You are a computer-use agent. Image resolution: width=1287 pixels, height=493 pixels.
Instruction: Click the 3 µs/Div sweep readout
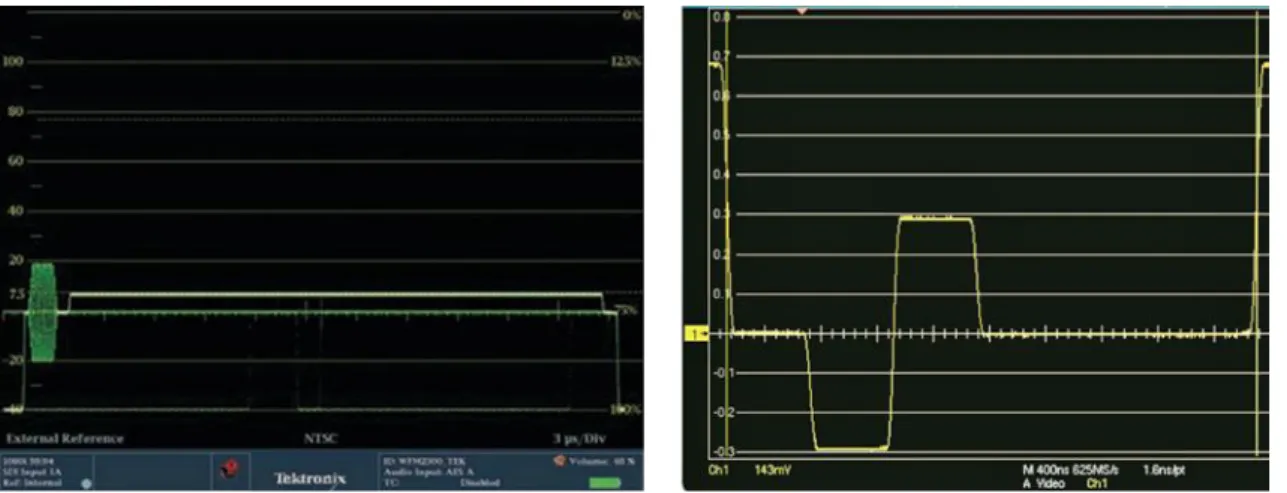tap(581, 438)
